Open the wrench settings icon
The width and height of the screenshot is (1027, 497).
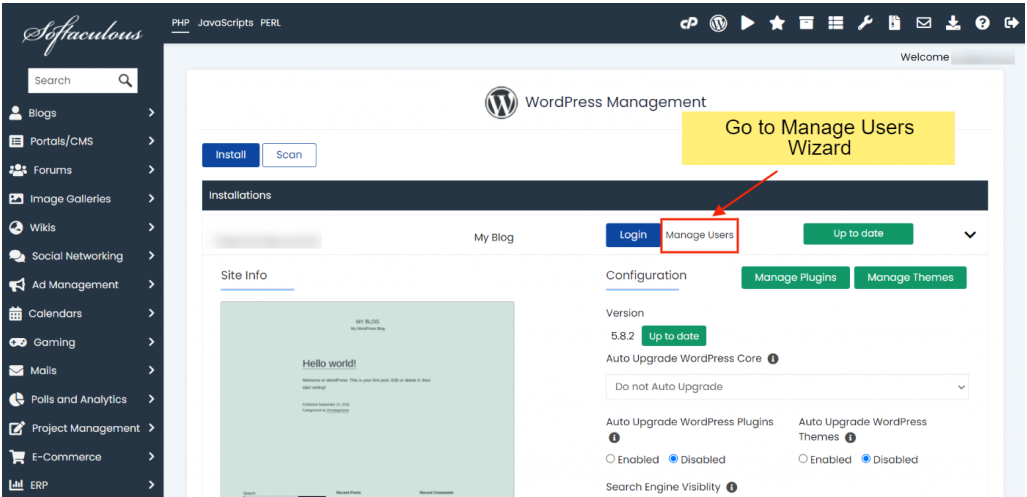[865, 24]
